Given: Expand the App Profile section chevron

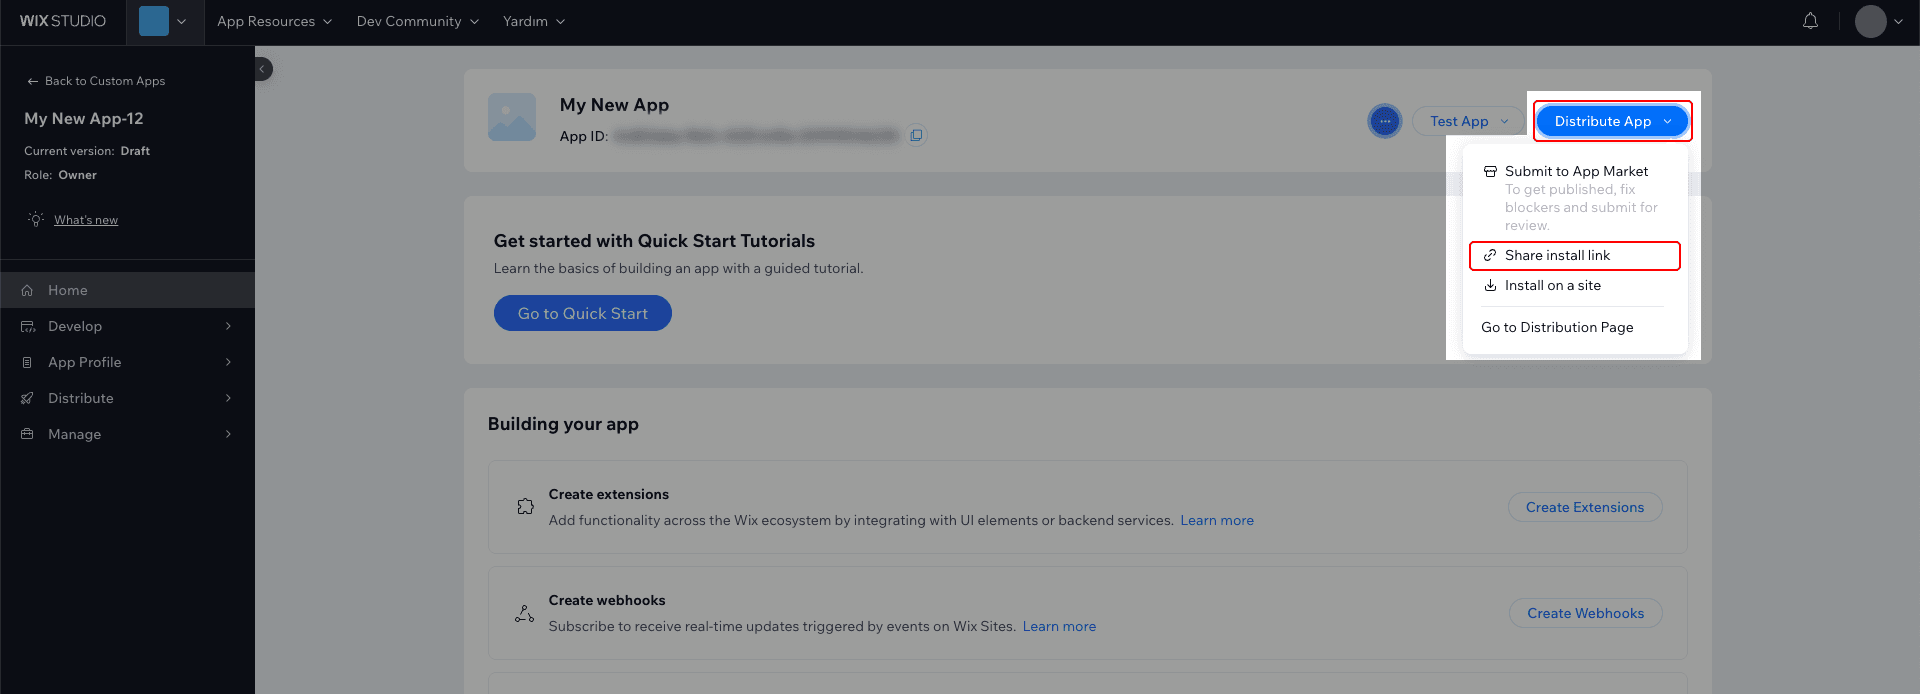Looking at the screenshot, I should pos(228,362).
